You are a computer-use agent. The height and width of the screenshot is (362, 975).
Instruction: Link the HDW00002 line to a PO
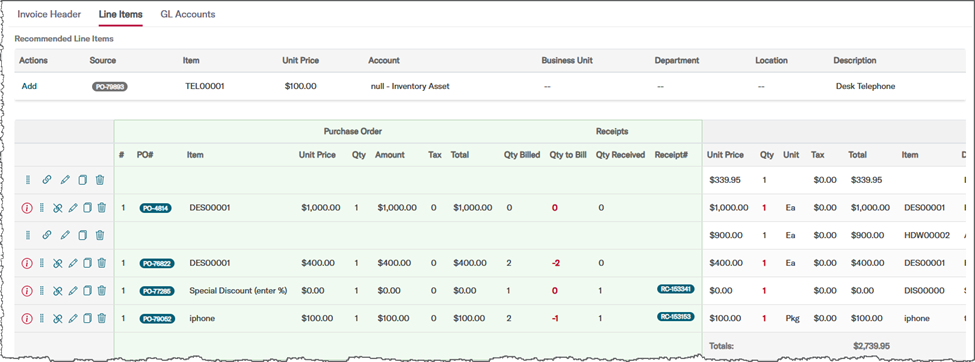click(x=47, y=235)
